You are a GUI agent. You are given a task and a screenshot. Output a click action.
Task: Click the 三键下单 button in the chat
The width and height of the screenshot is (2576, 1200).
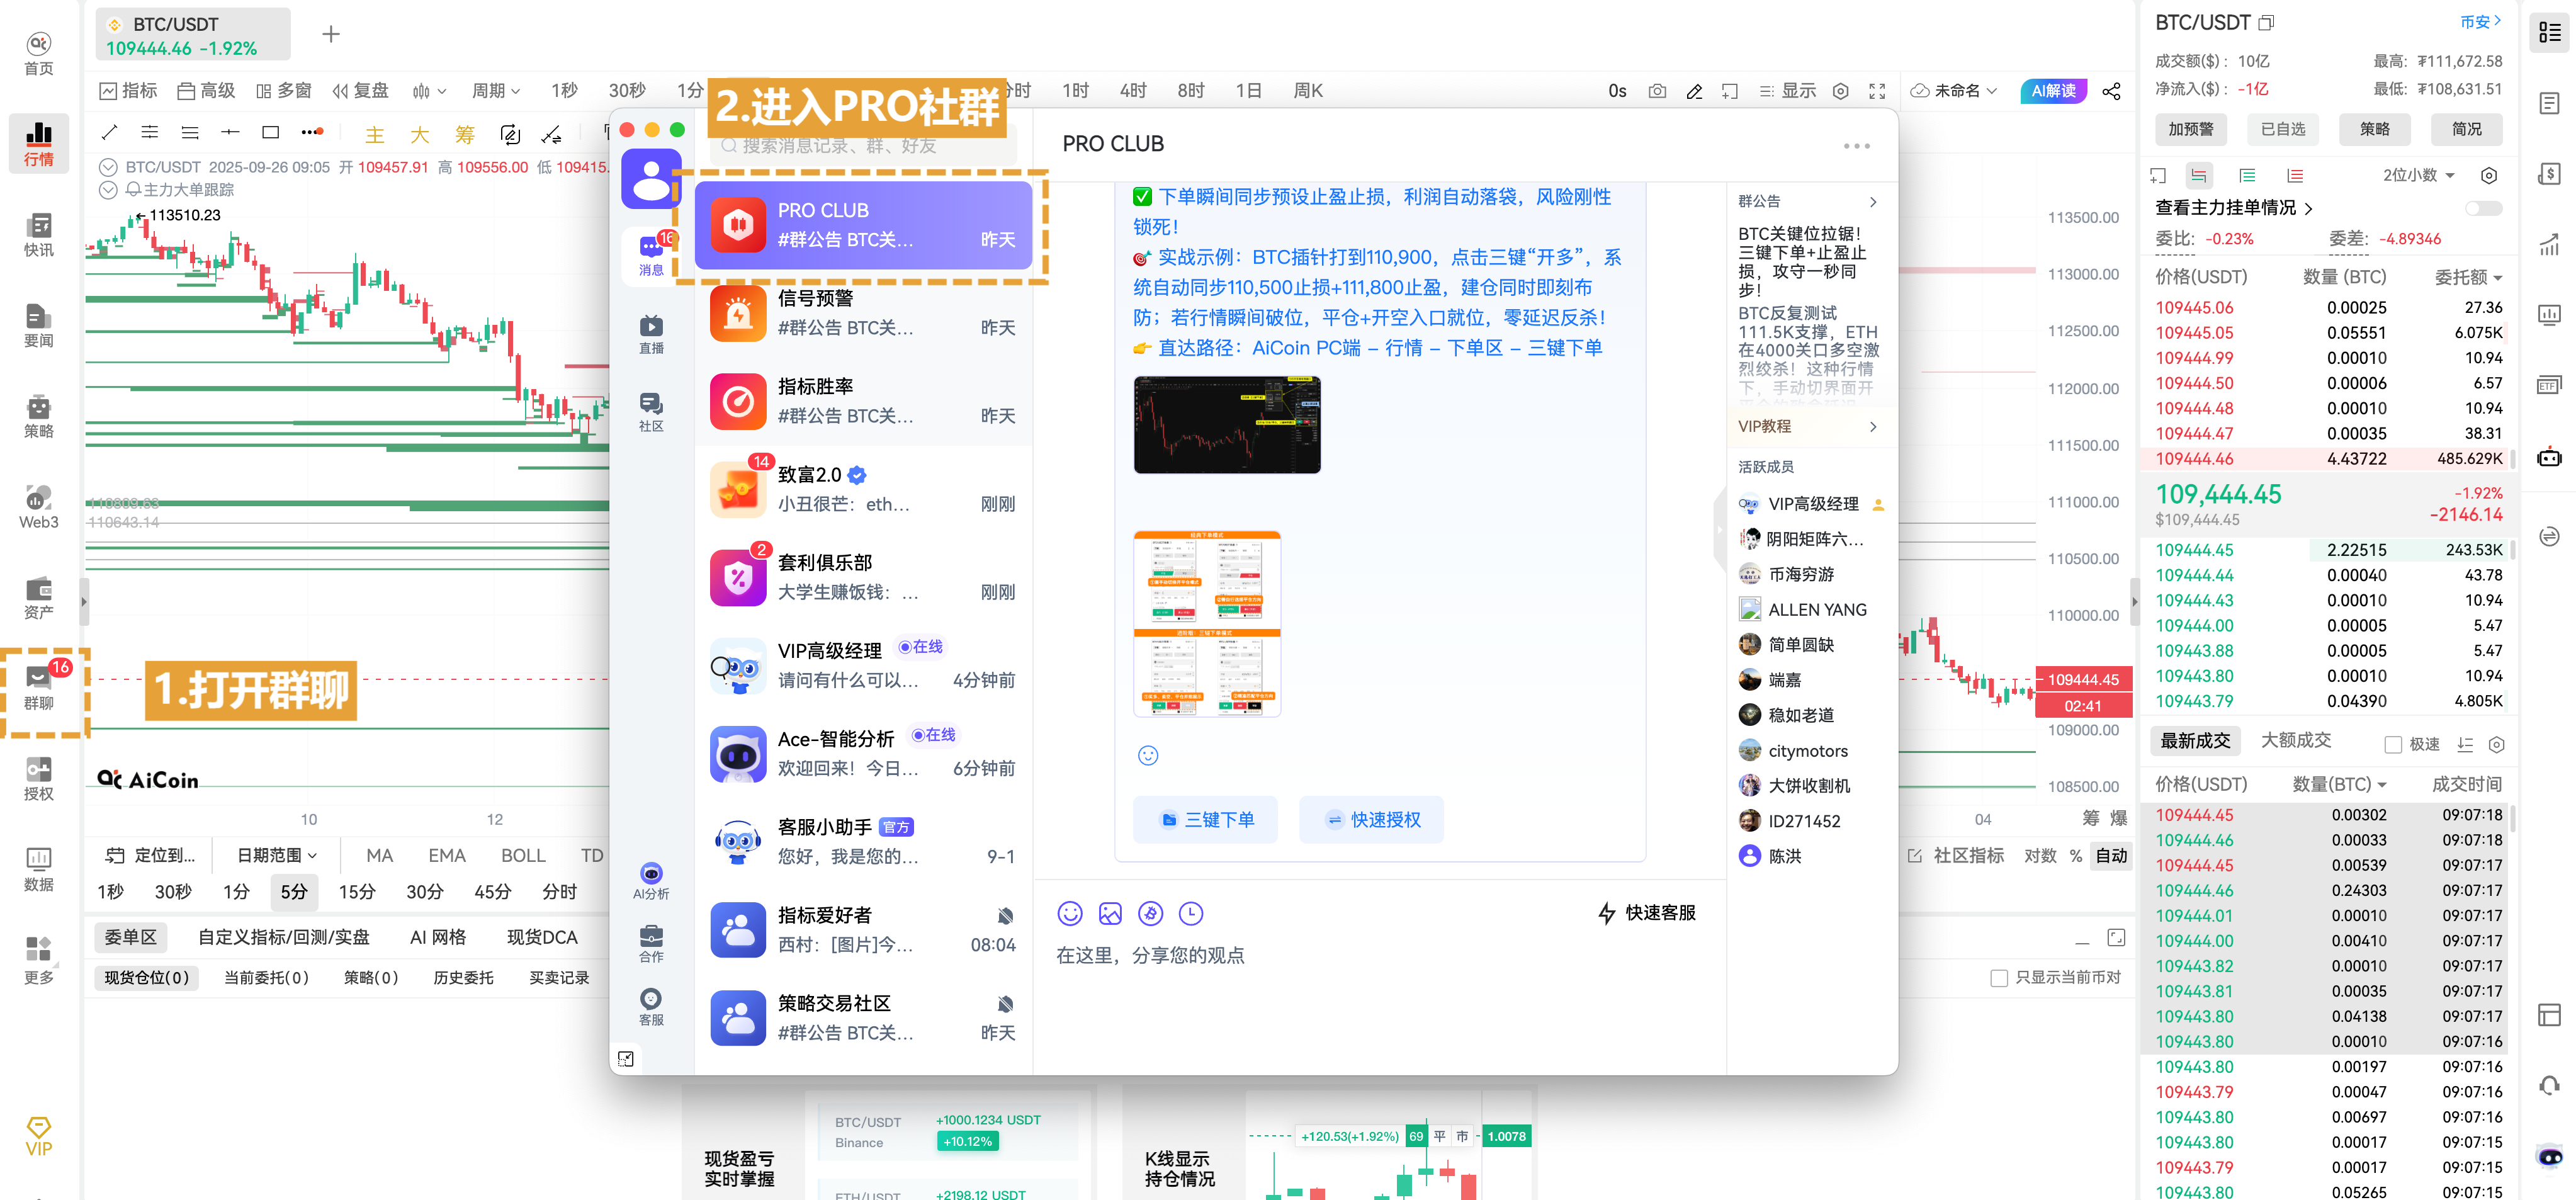click(x=1206, y=819)
